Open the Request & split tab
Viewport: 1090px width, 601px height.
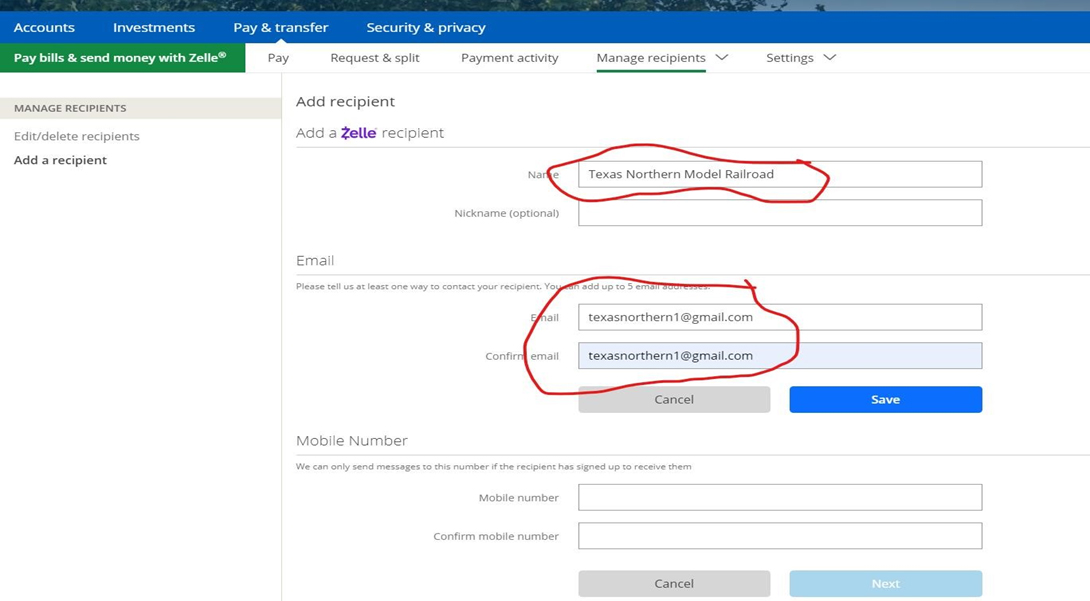(x=375, y=58)
